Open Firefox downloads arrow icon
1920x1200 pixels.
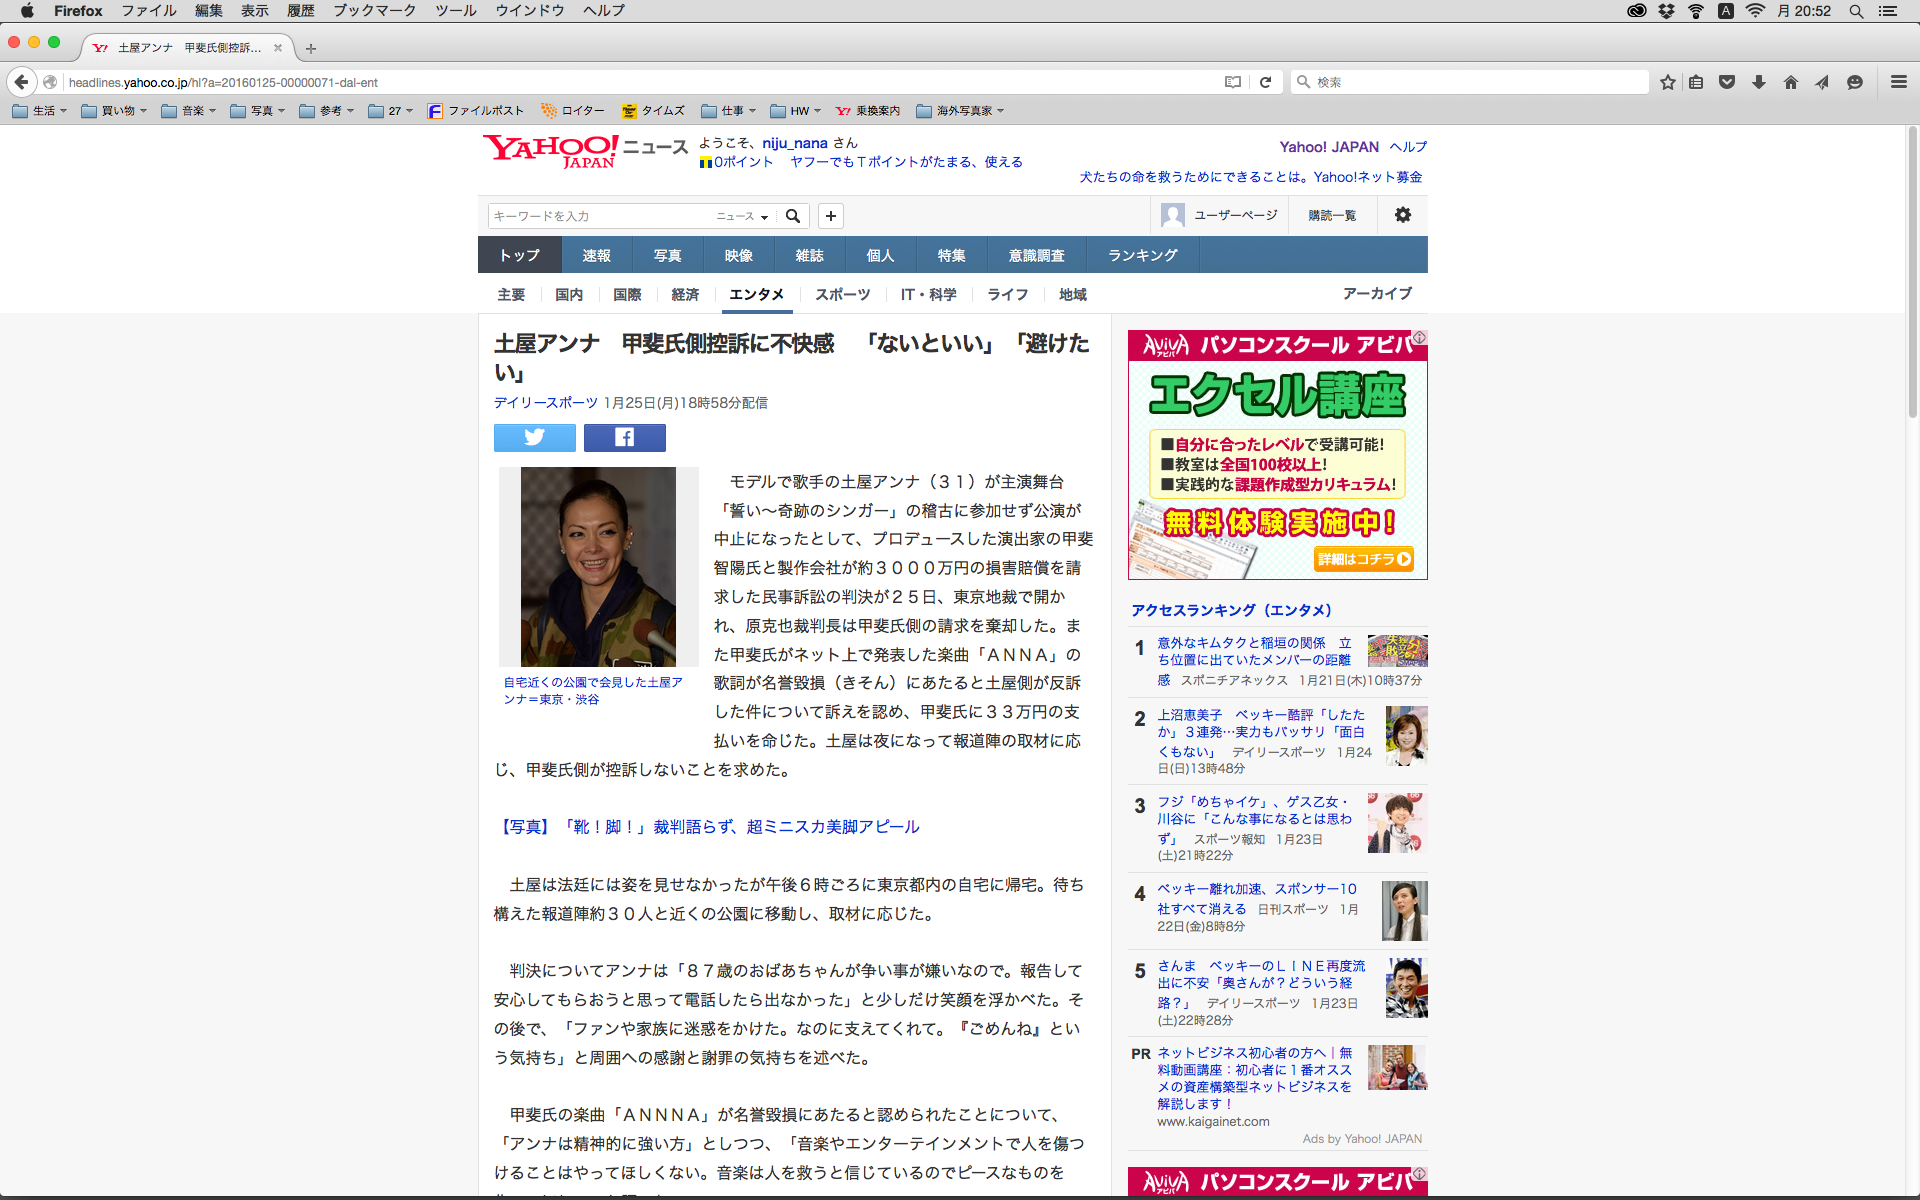coord(1759,82)
